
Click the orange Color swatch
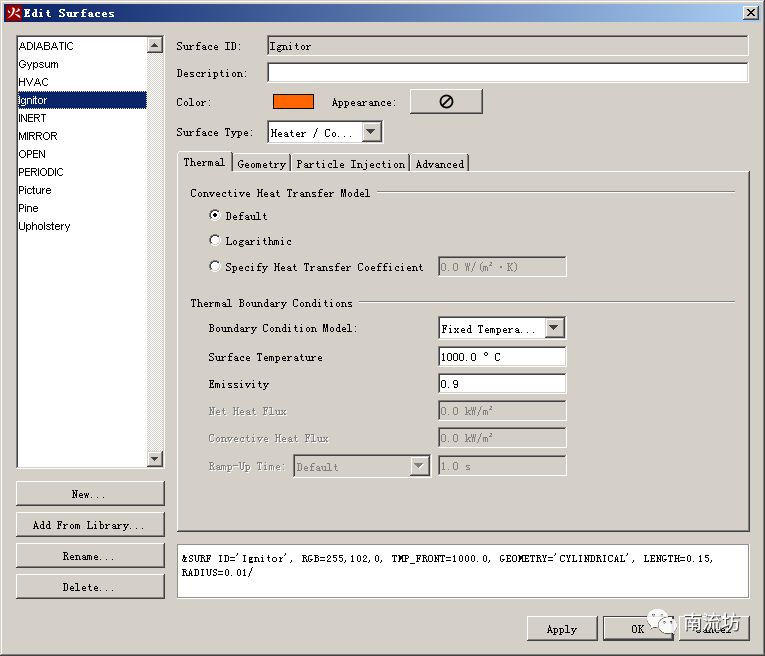(x=293, y=102)
